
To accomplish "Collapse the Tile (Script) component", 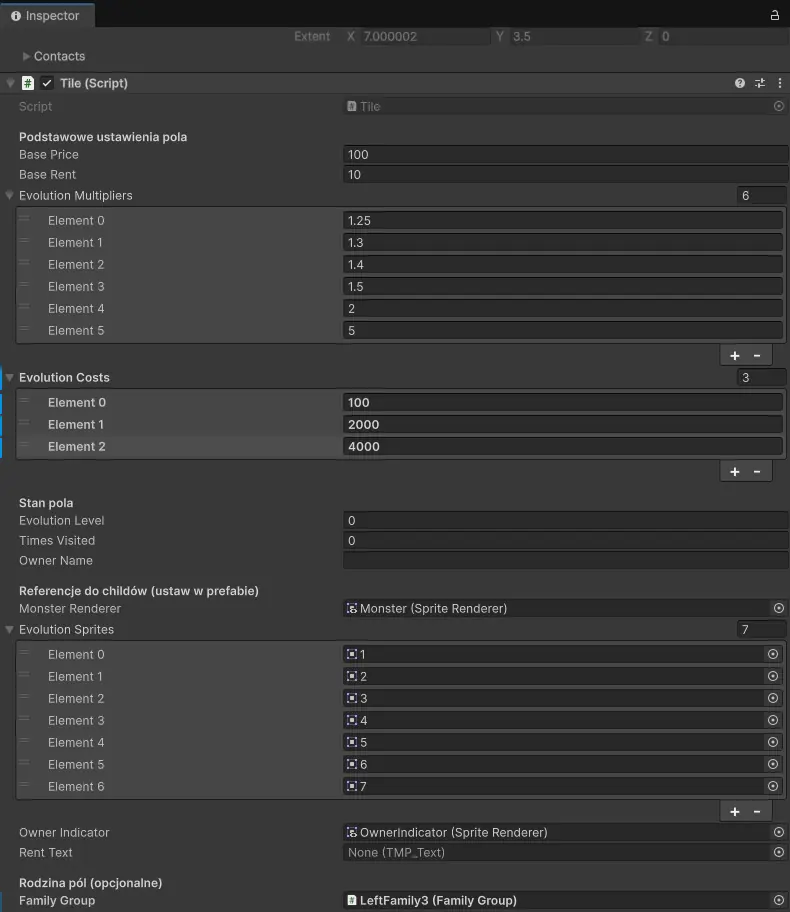I will 10,83.
